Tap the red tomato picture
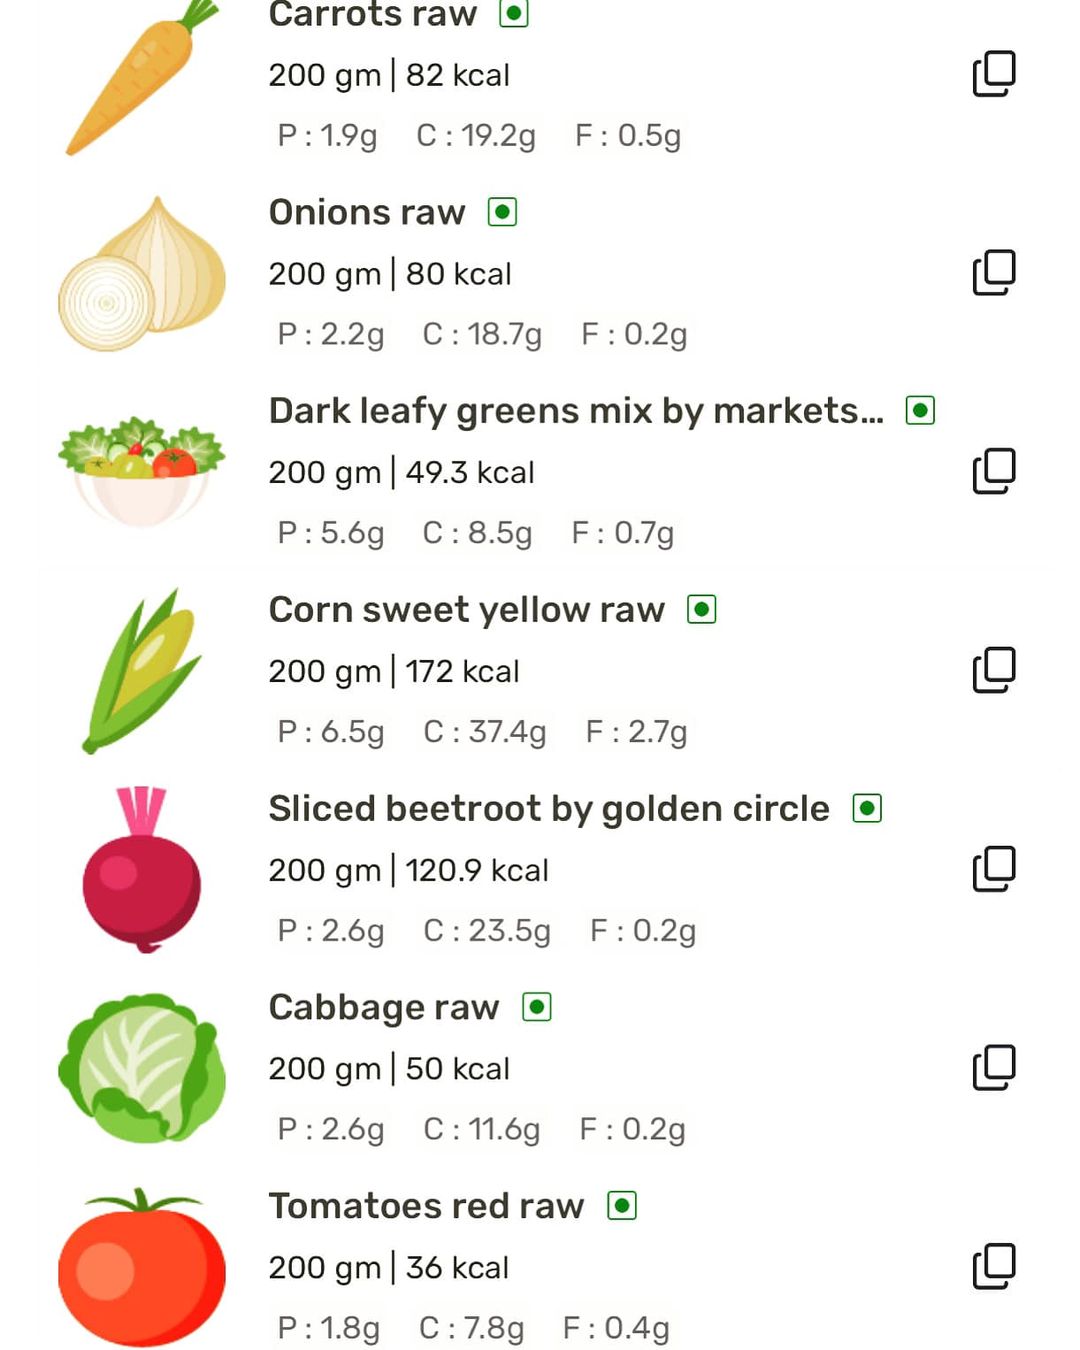 [x=142, y=1268]
